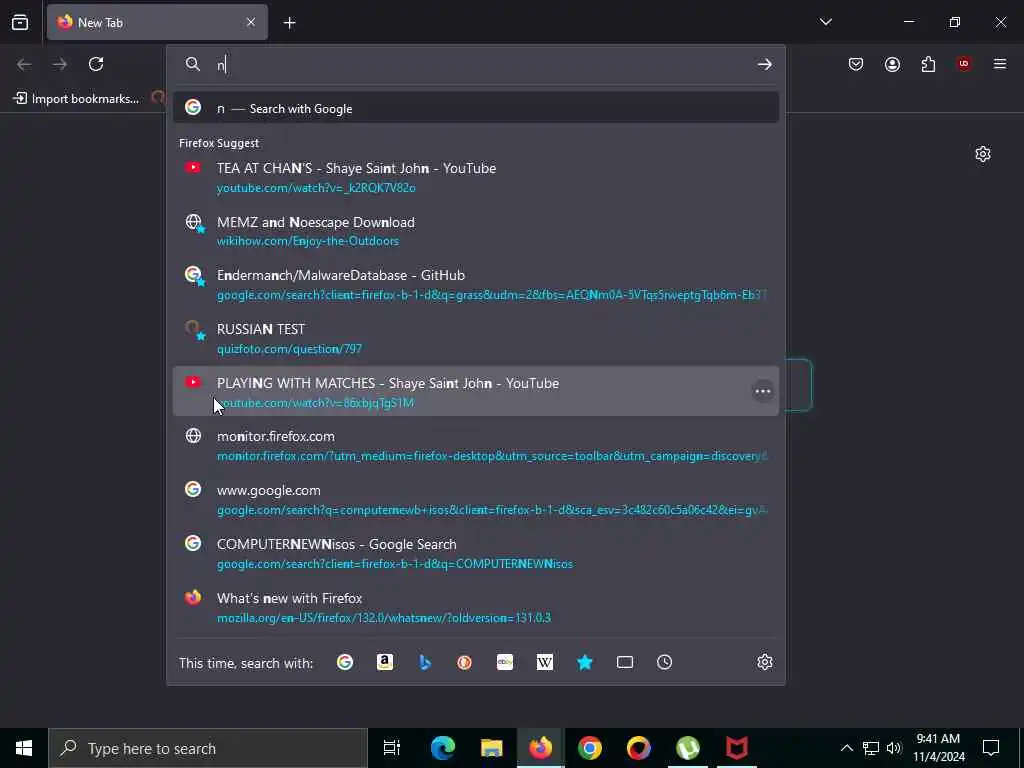Open a new tab with plus button
Screen dimensions: 1024x768
289,23
